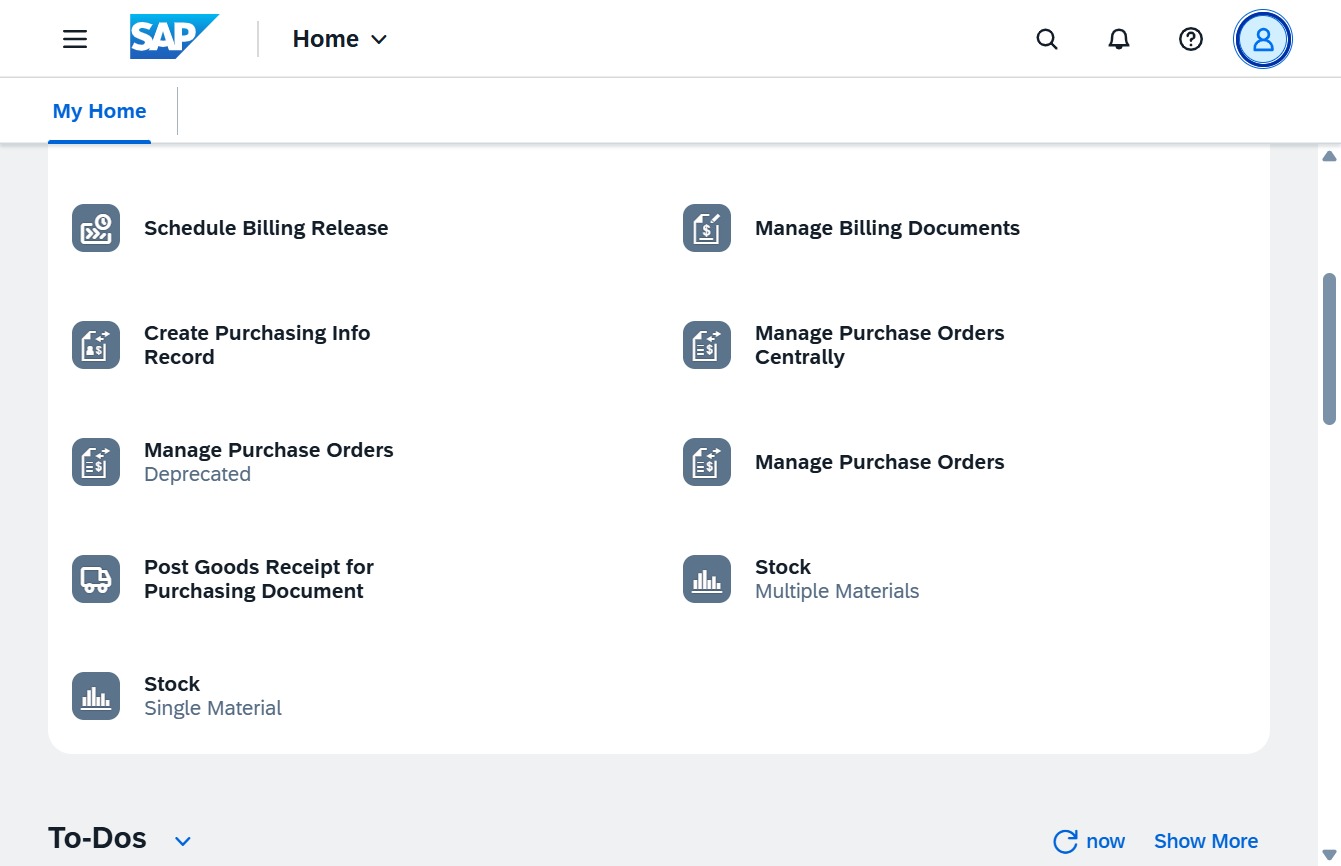This screenshot has width=1341, height=866.
Task: Click the Show More link
Action: (1206, 841)
